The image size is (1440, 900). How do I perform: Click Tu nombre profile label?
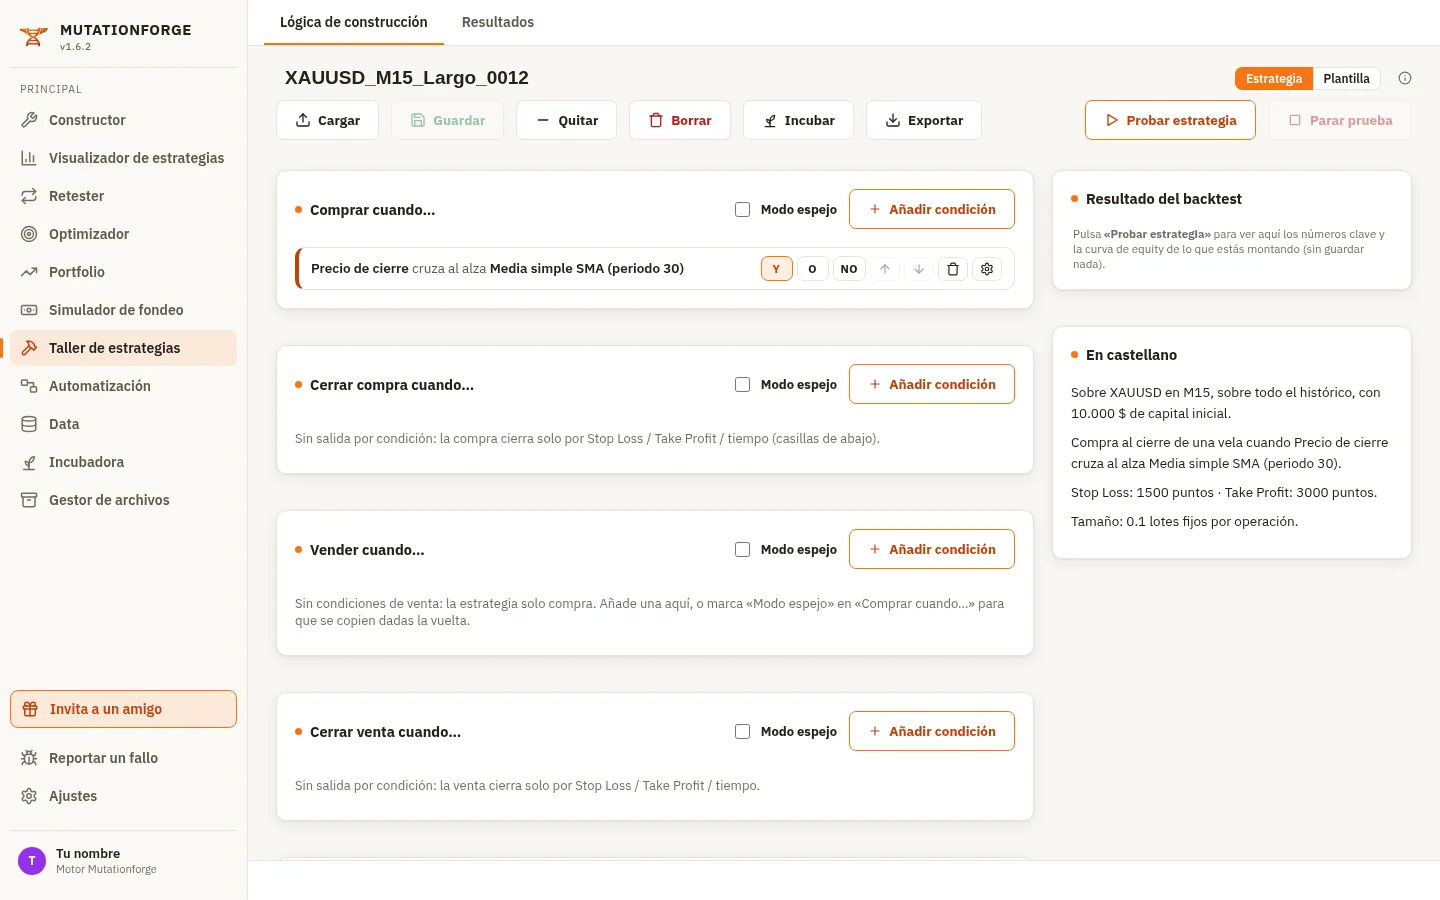coord(88,853)
